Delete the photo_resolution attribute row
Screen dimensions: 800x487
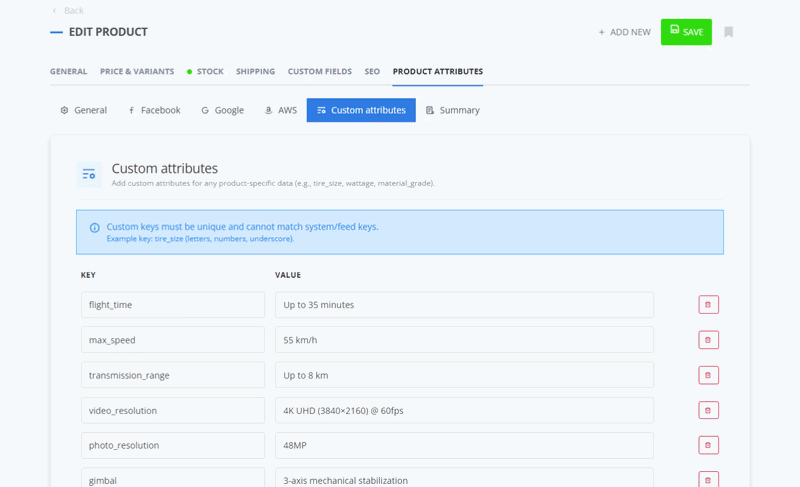(x=708, y=445)
